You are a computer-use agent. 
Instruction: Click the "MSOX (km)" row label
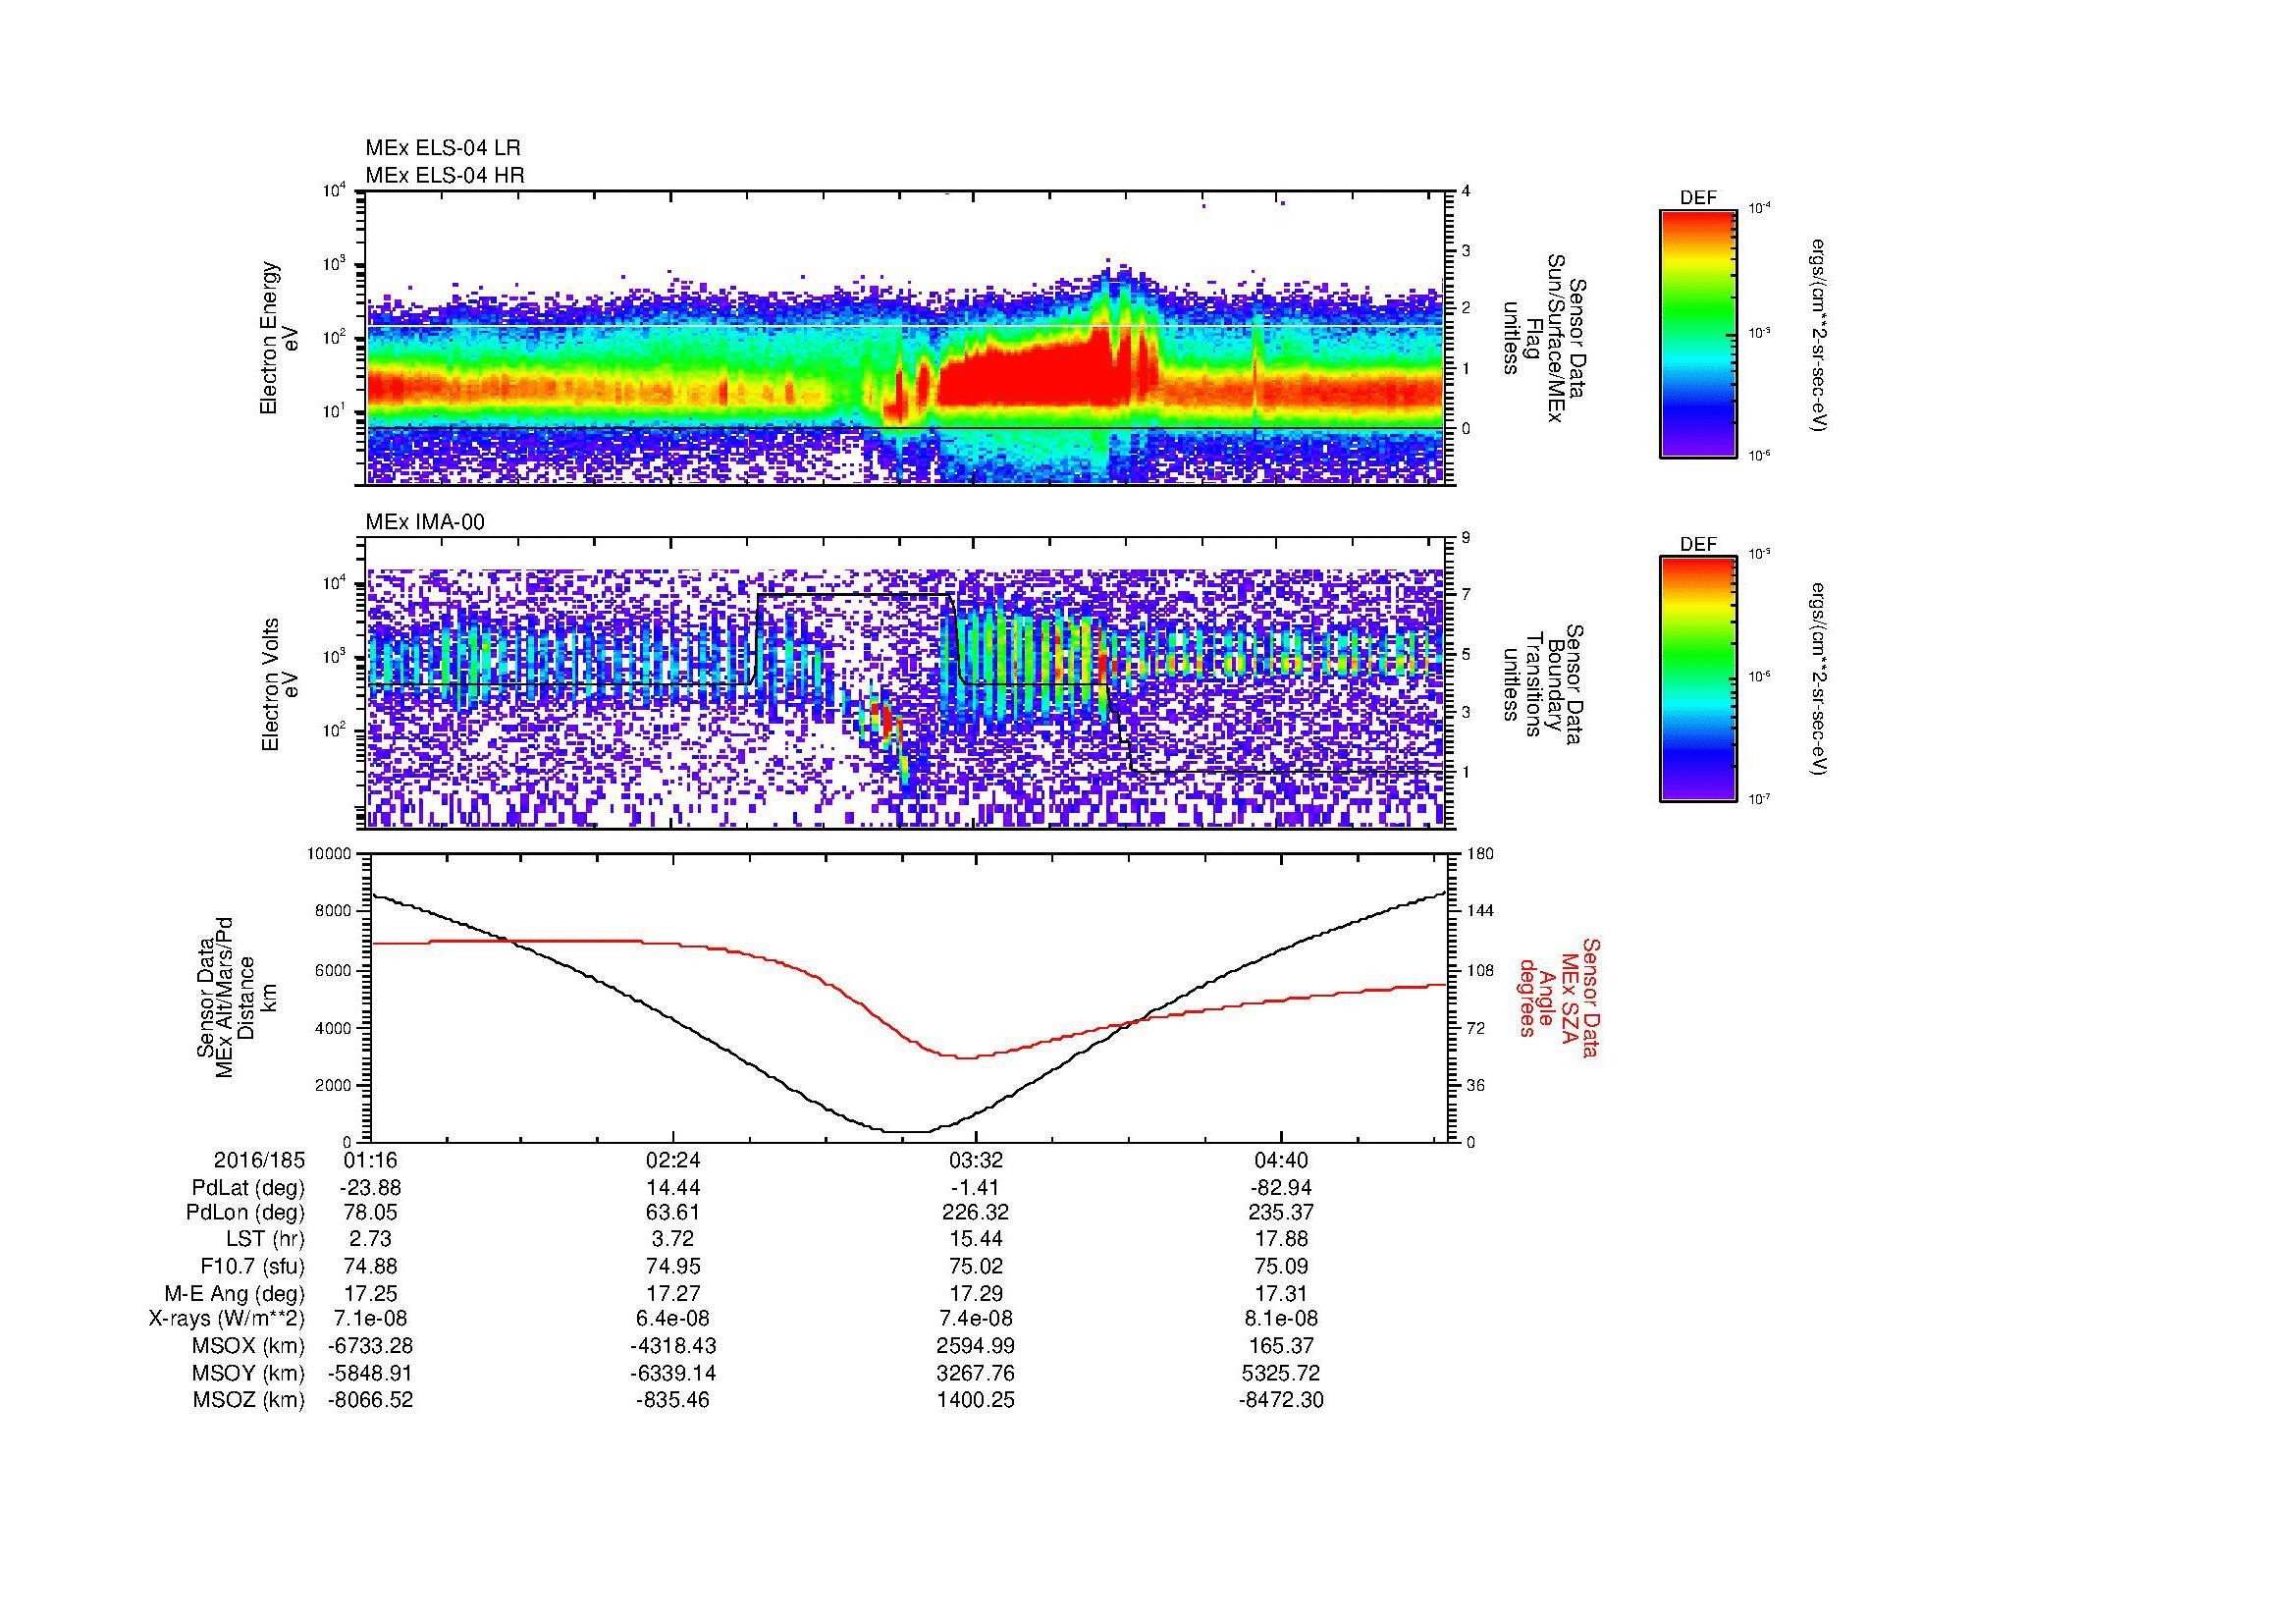click(248, 1346)
